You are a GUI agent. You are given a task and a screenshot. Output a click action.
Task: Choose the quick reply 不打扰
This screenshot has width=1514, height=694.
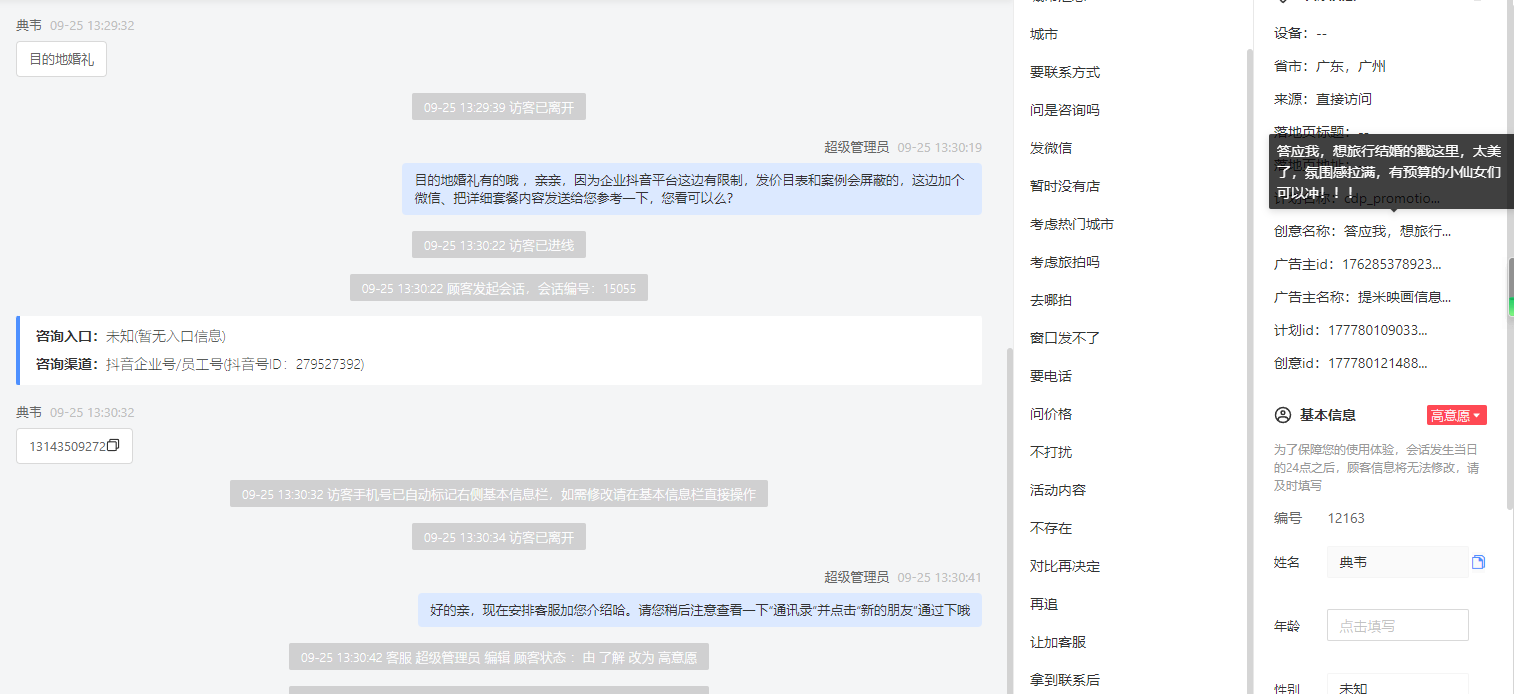pyautogui.click(x=1051, y=452)
